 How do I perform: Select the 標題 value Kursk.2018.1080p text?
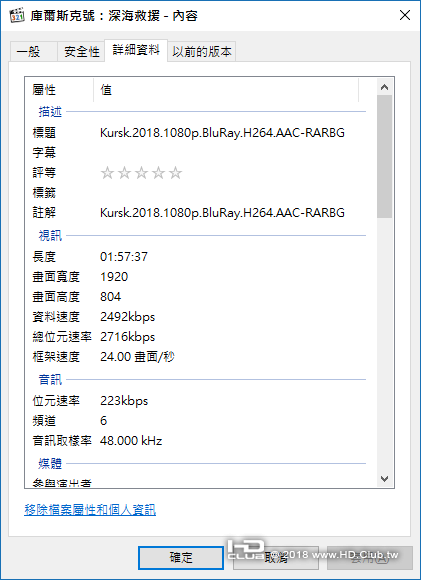point(222,132)
